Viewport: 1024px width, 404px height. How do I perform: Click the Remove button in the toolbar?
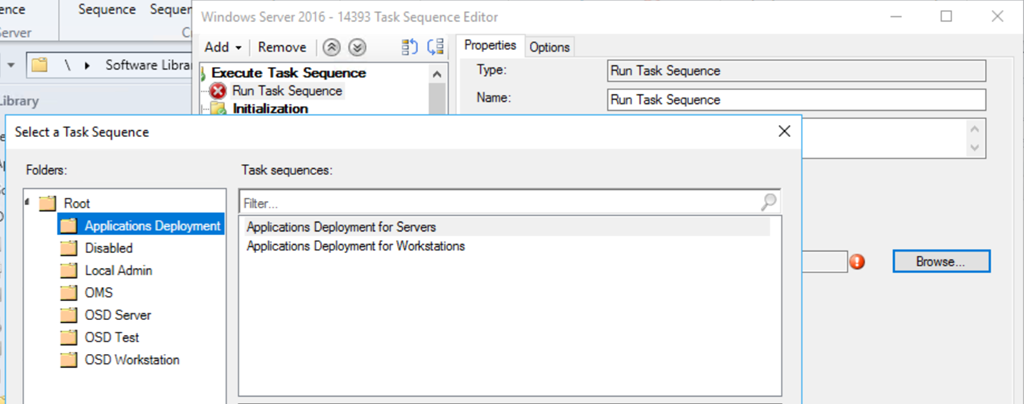tap(282, 47)
